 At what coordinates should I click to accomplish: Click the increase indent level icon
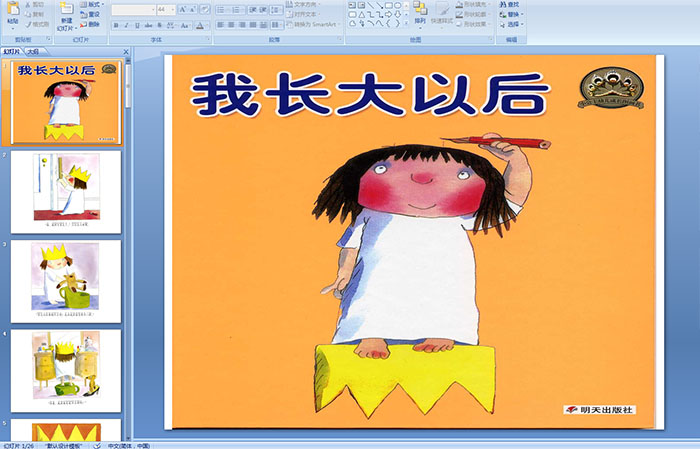[x=263, y=10]
